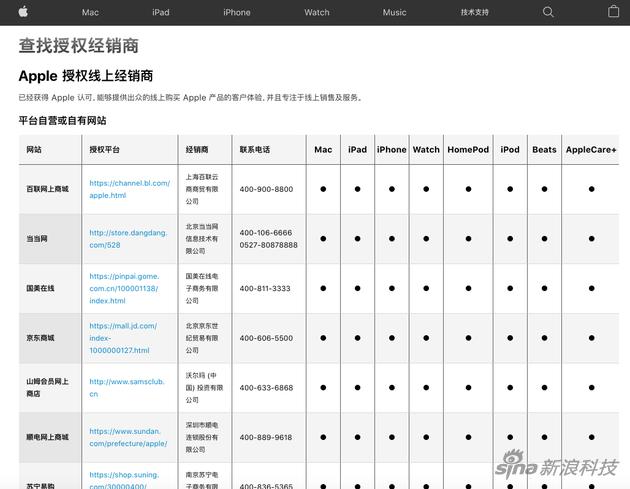Click the Mac dot in 百联网上商城 row
Screen dimensions: 630x489
pyautogui.click(x=323, y=189)
